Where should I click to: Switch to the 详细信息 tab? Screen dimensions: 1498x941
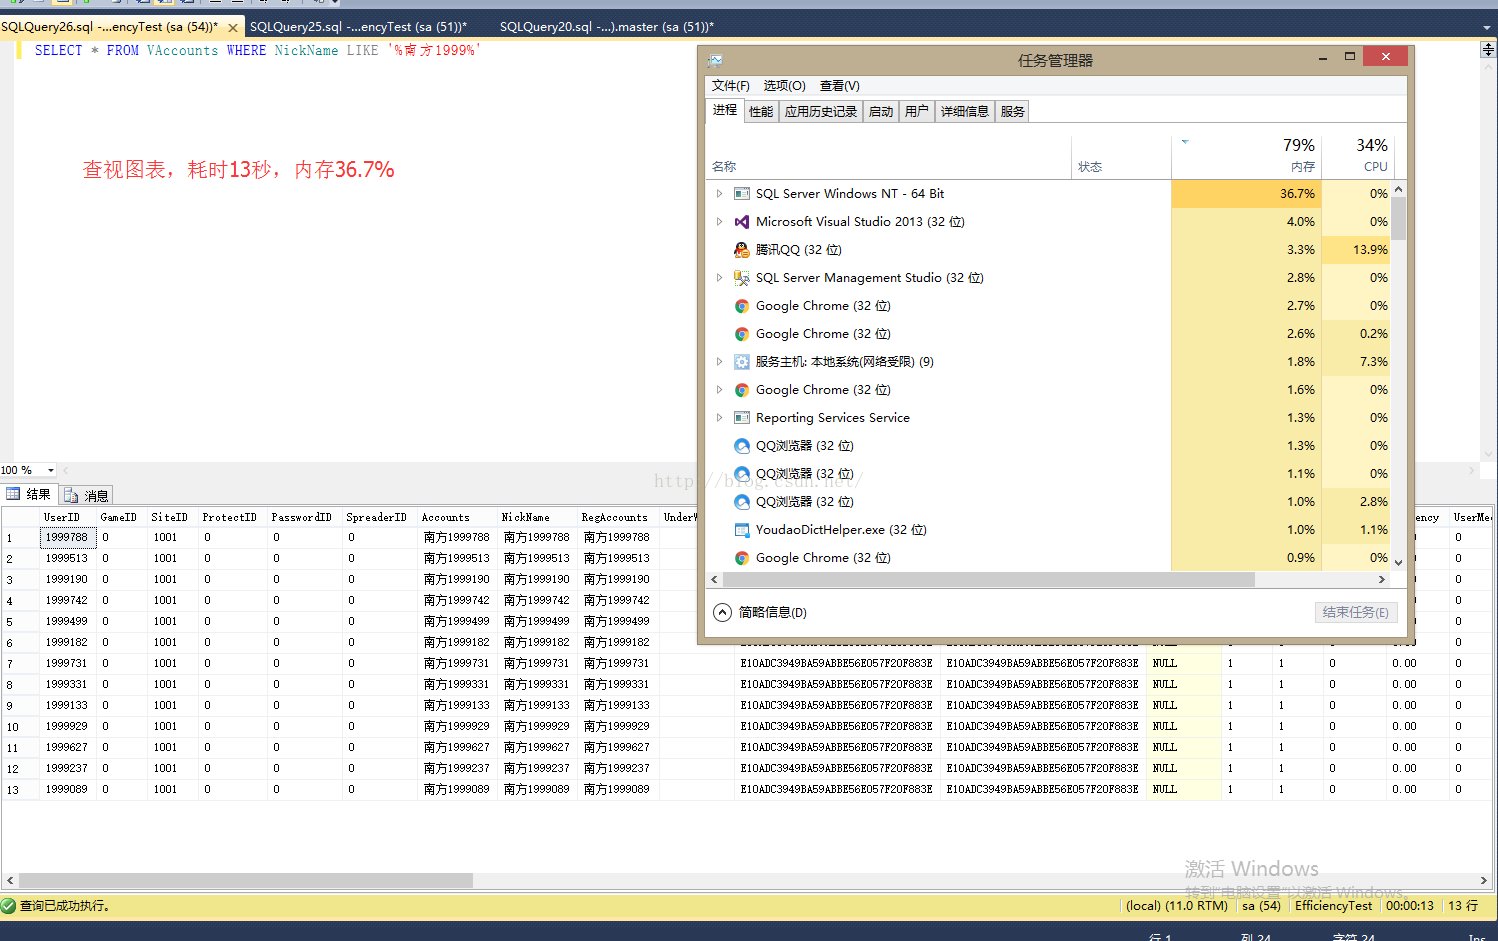point(964,112)
